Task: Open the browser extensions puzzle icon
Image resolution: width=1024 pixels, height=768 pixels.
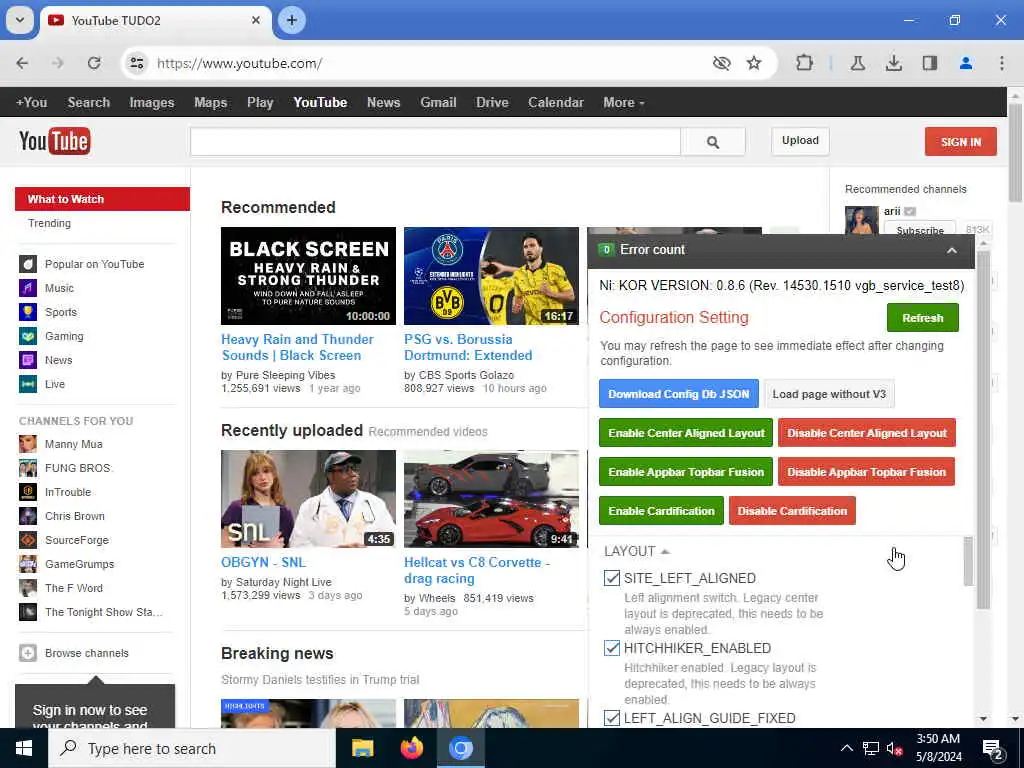Action: pos(805,63)
